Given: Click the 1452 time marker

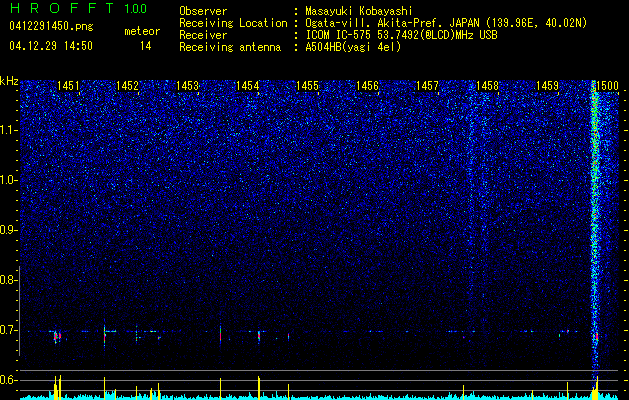Looking at the screenshot, I should pyautogui.click(x=128, y=86).
